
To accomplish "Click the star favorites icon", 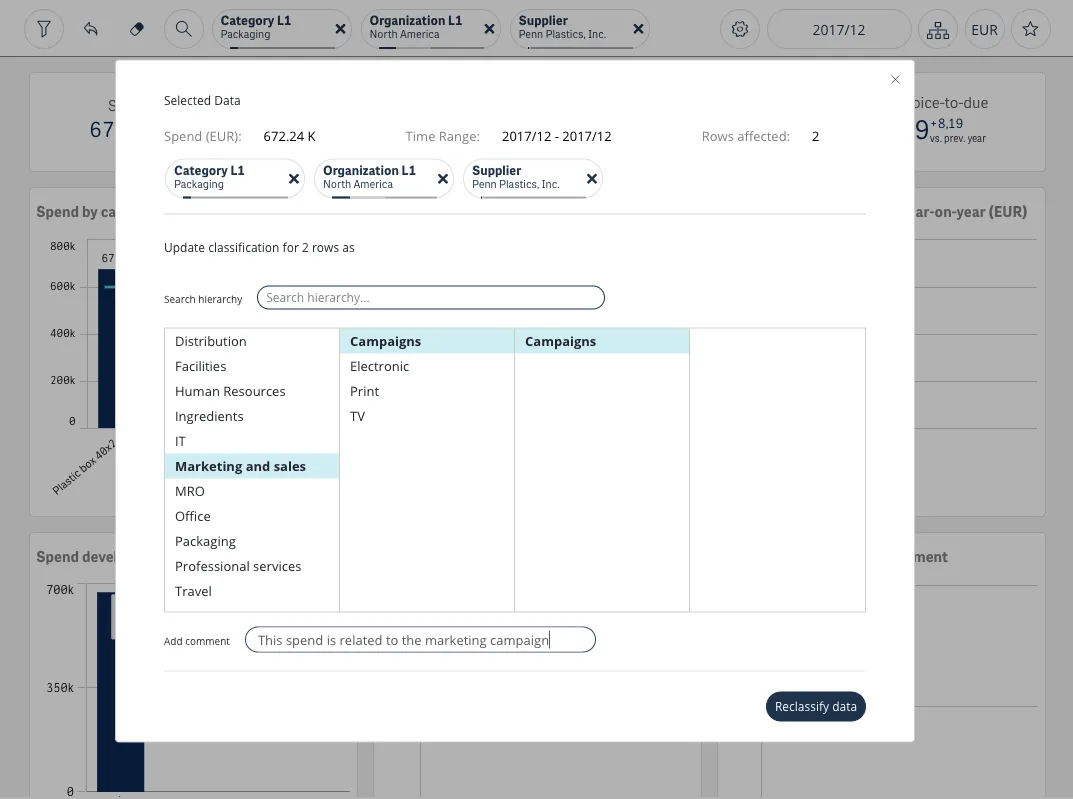I will click(x=1030, y=29).
